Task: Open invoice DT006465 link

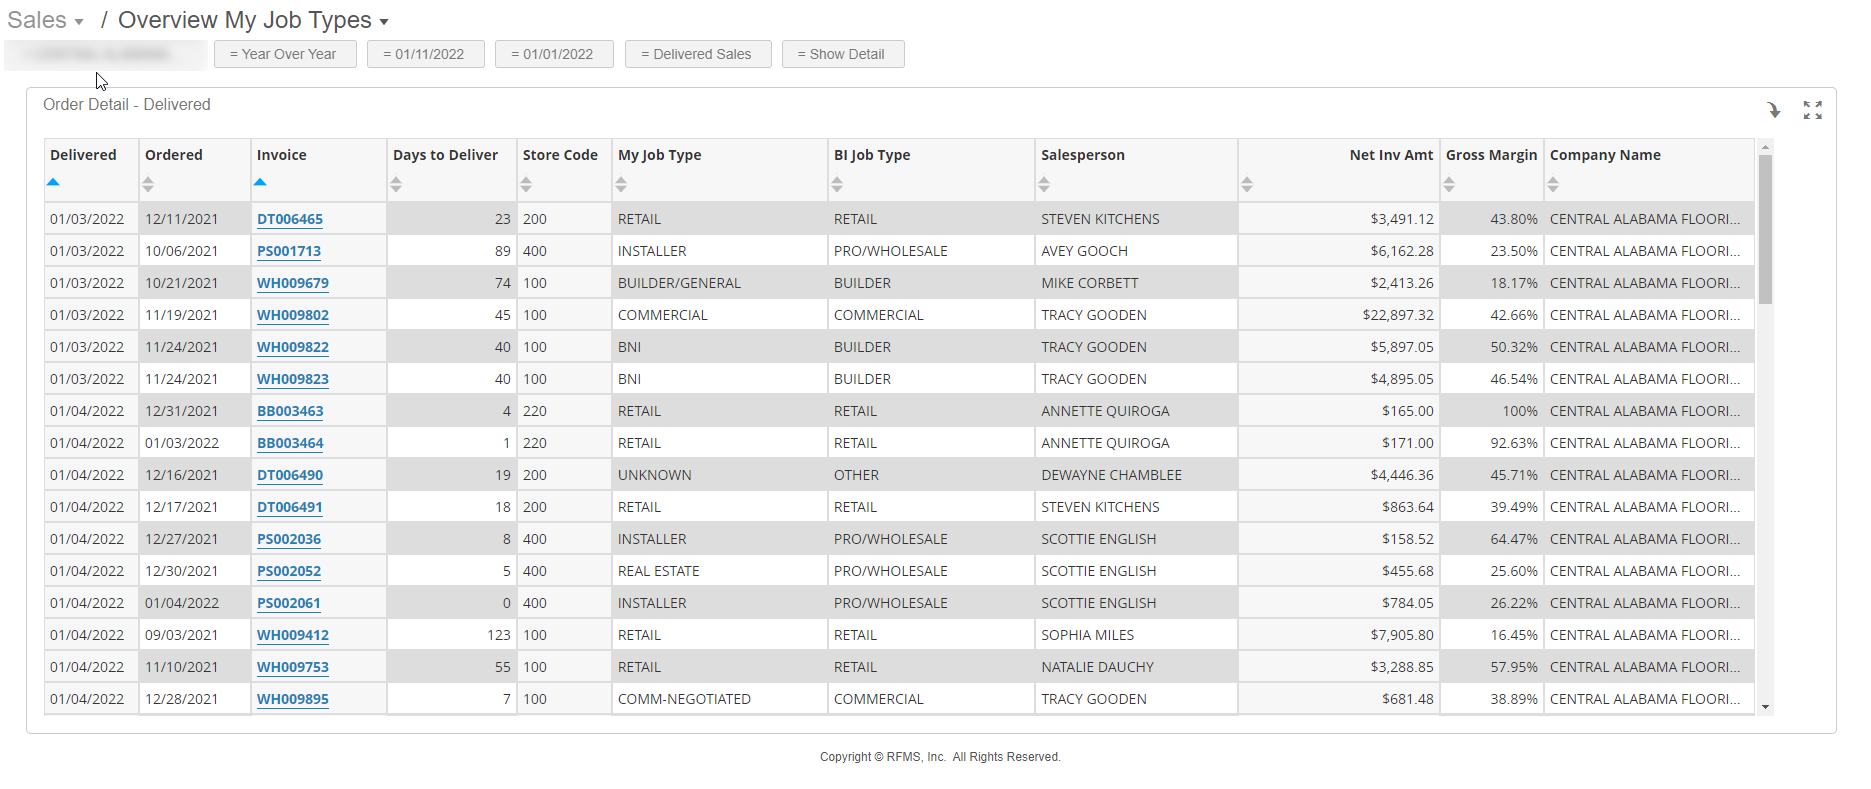Action: tap(290, 219)
